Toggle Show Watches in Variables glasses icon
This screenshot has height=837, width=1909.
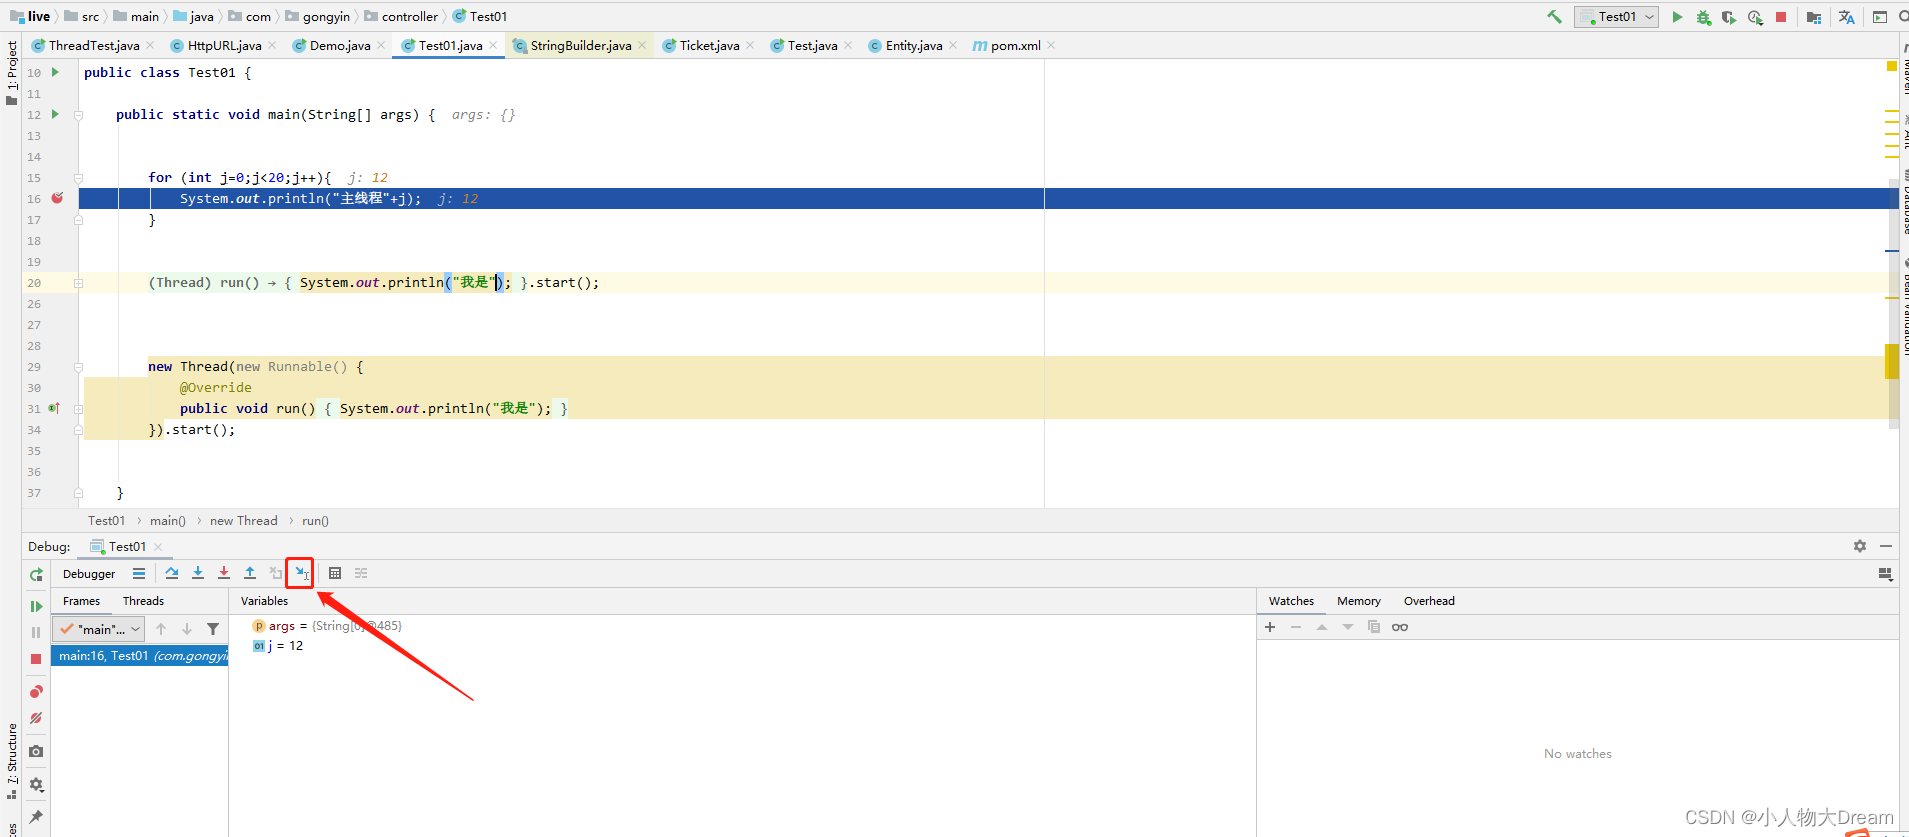1400,627
